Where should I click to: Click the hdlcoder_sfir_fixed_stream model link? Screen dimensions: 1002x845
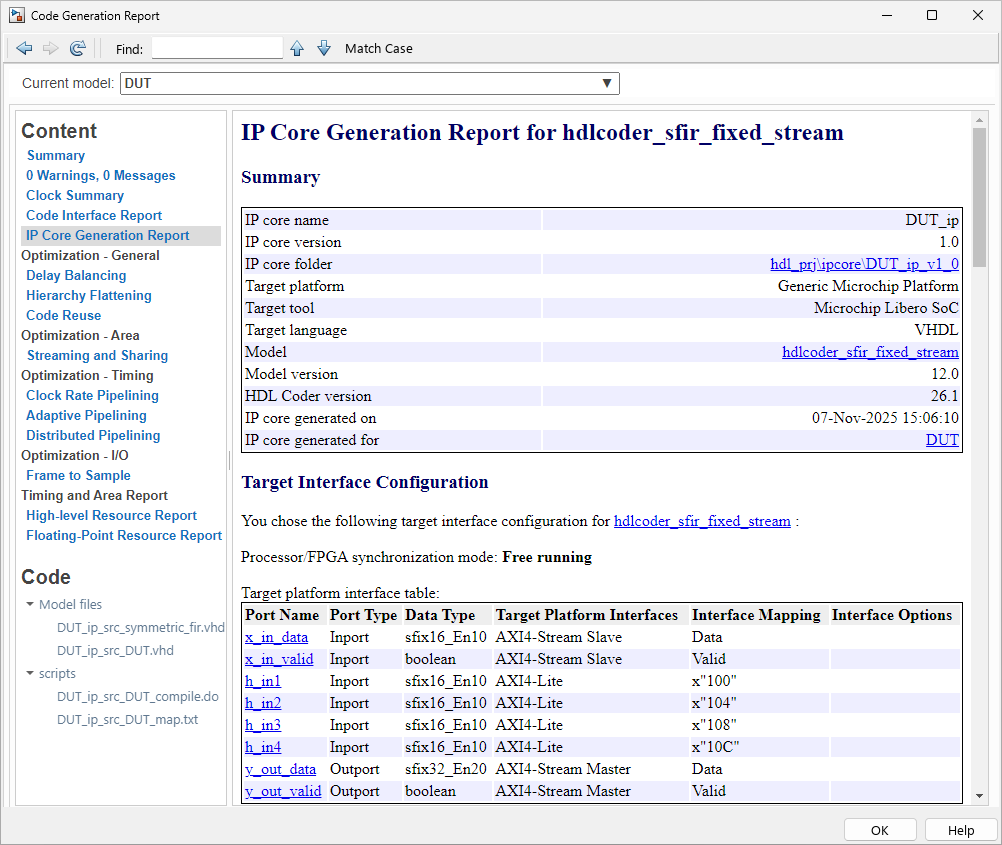point(870,352)
